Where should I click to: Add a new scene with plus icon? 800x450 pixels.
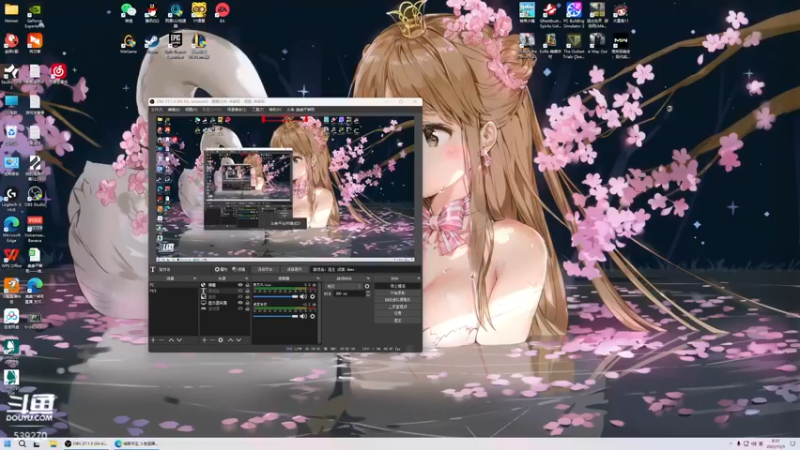point(153,340)
